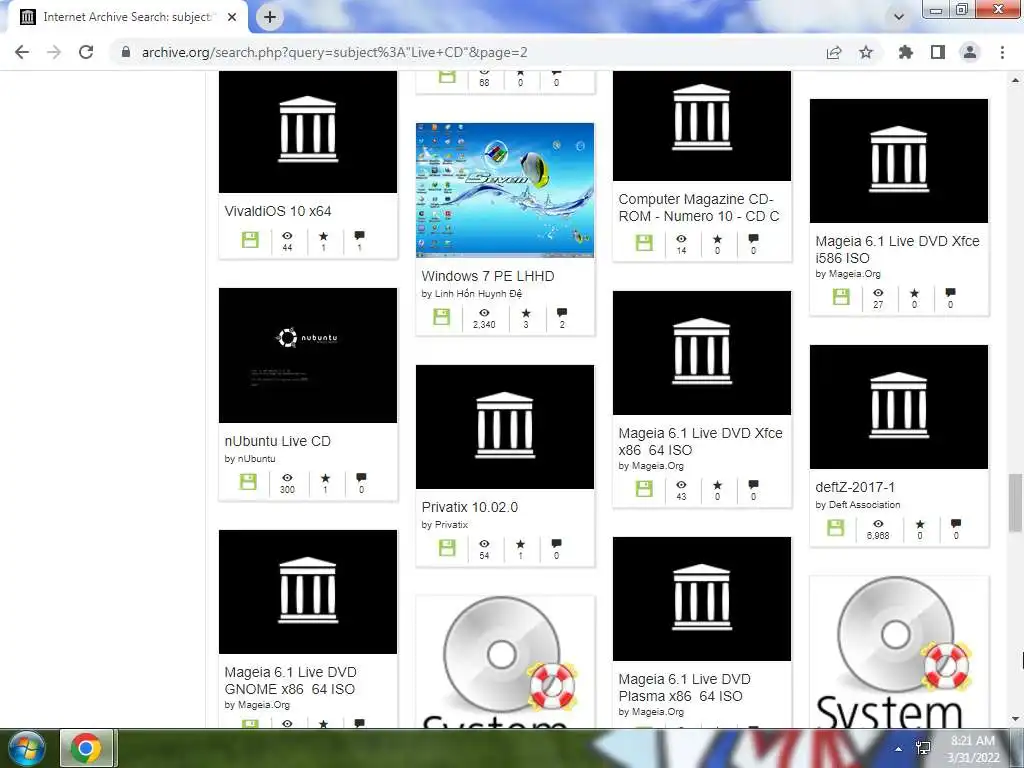Click the page vertical scrollbar thumb

(x=1016, y=503)
